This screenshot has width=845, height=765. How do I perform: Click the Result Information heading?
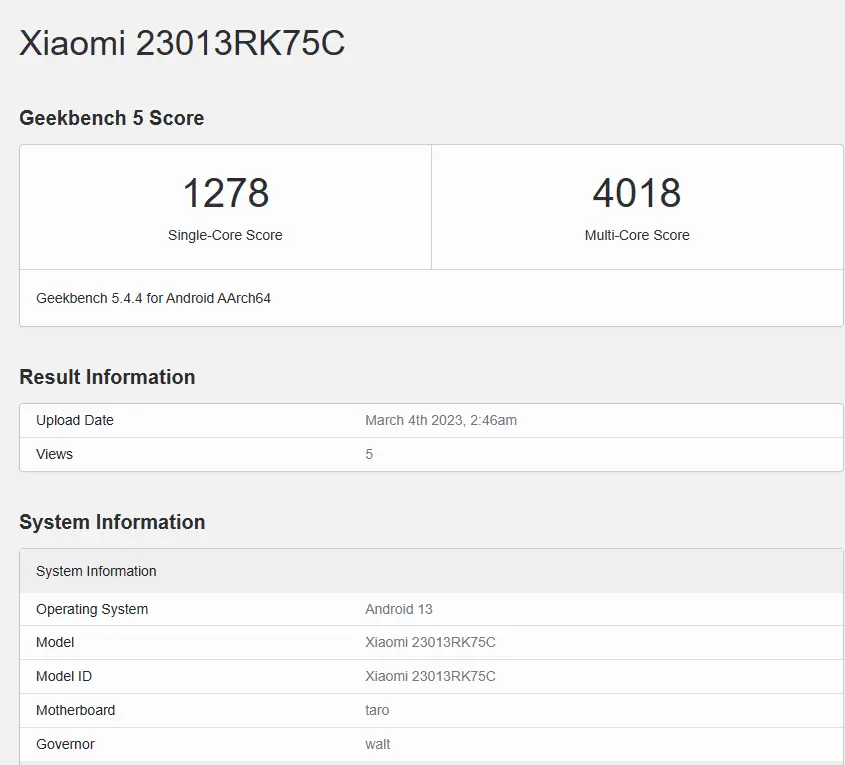click(107, 377)
